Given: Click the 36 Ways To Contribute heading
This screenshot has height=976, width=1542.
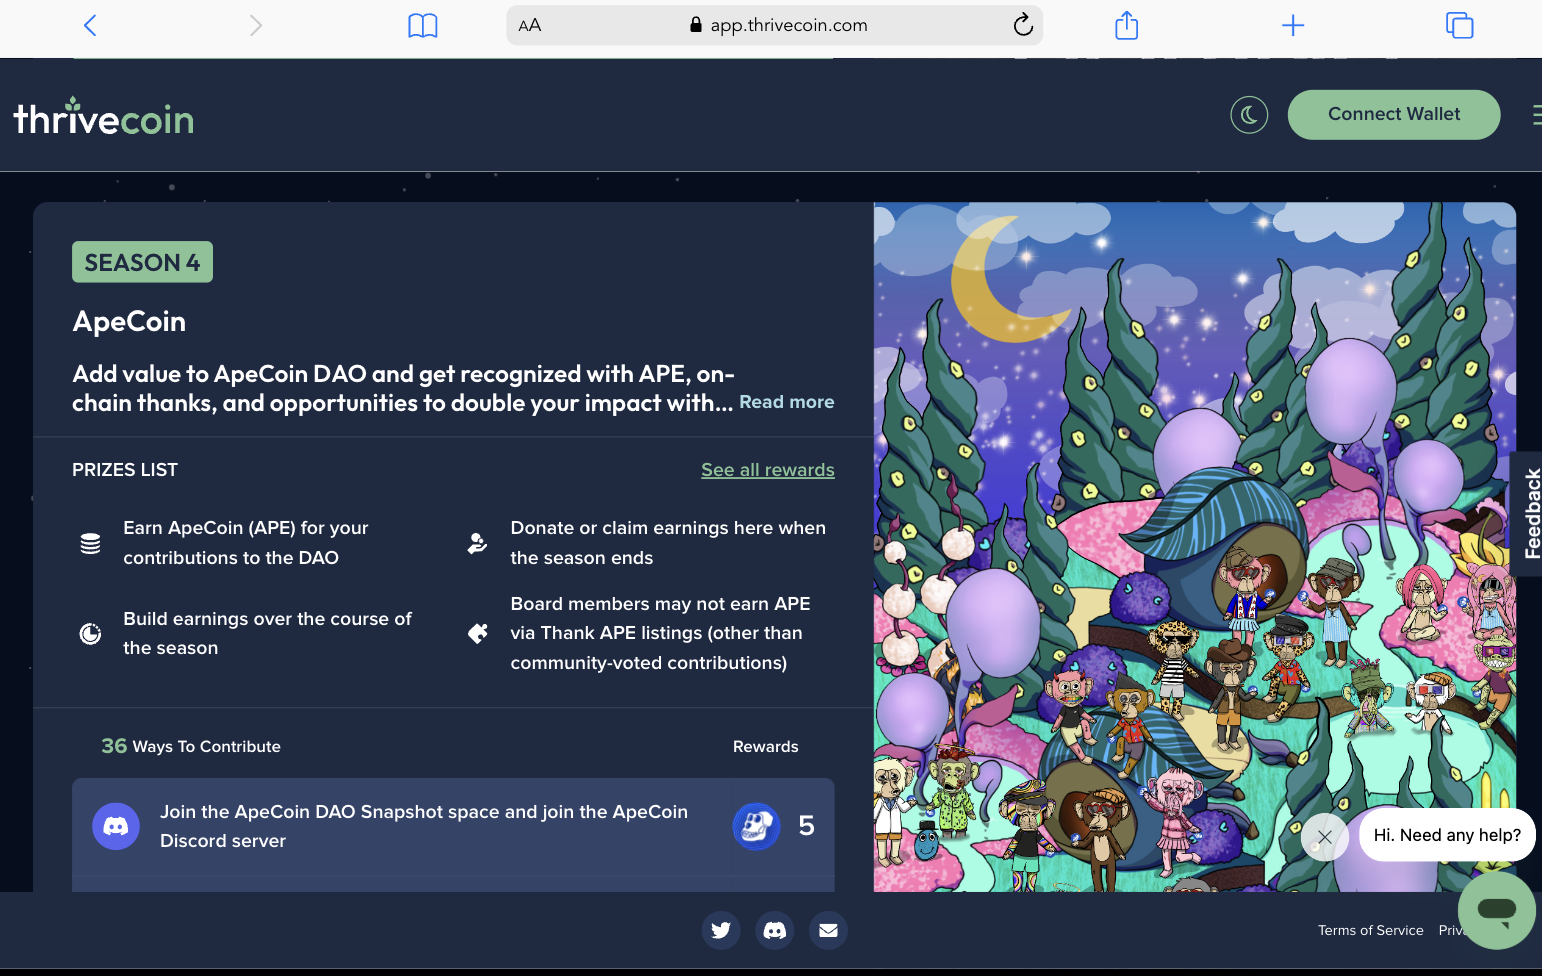Looking at the screenshot, I should point(191,746).
